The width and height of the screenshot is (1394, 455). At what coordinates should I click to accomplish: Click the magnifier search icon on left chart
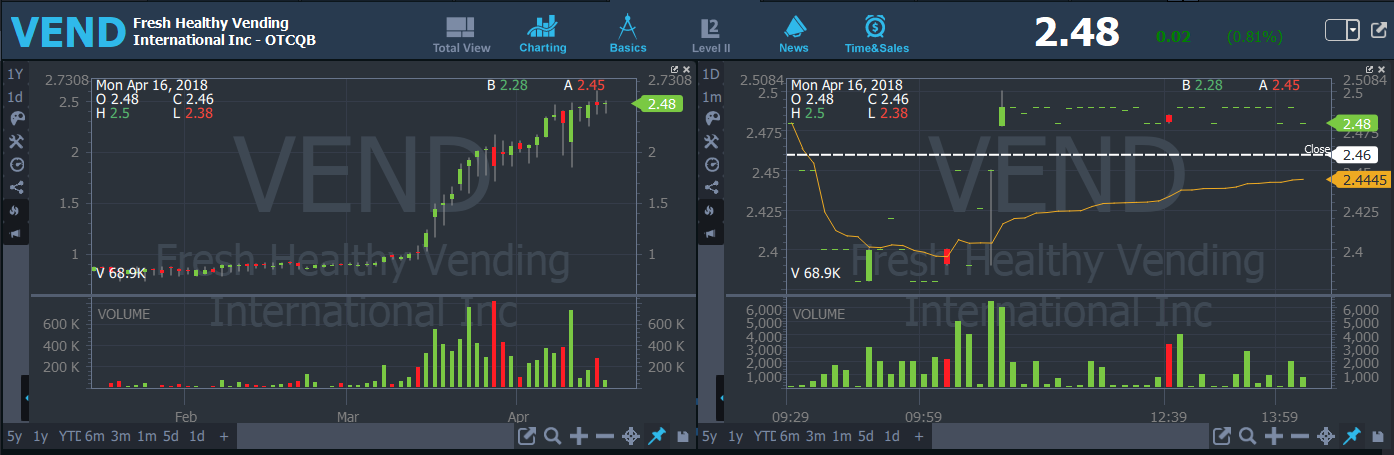553,436
